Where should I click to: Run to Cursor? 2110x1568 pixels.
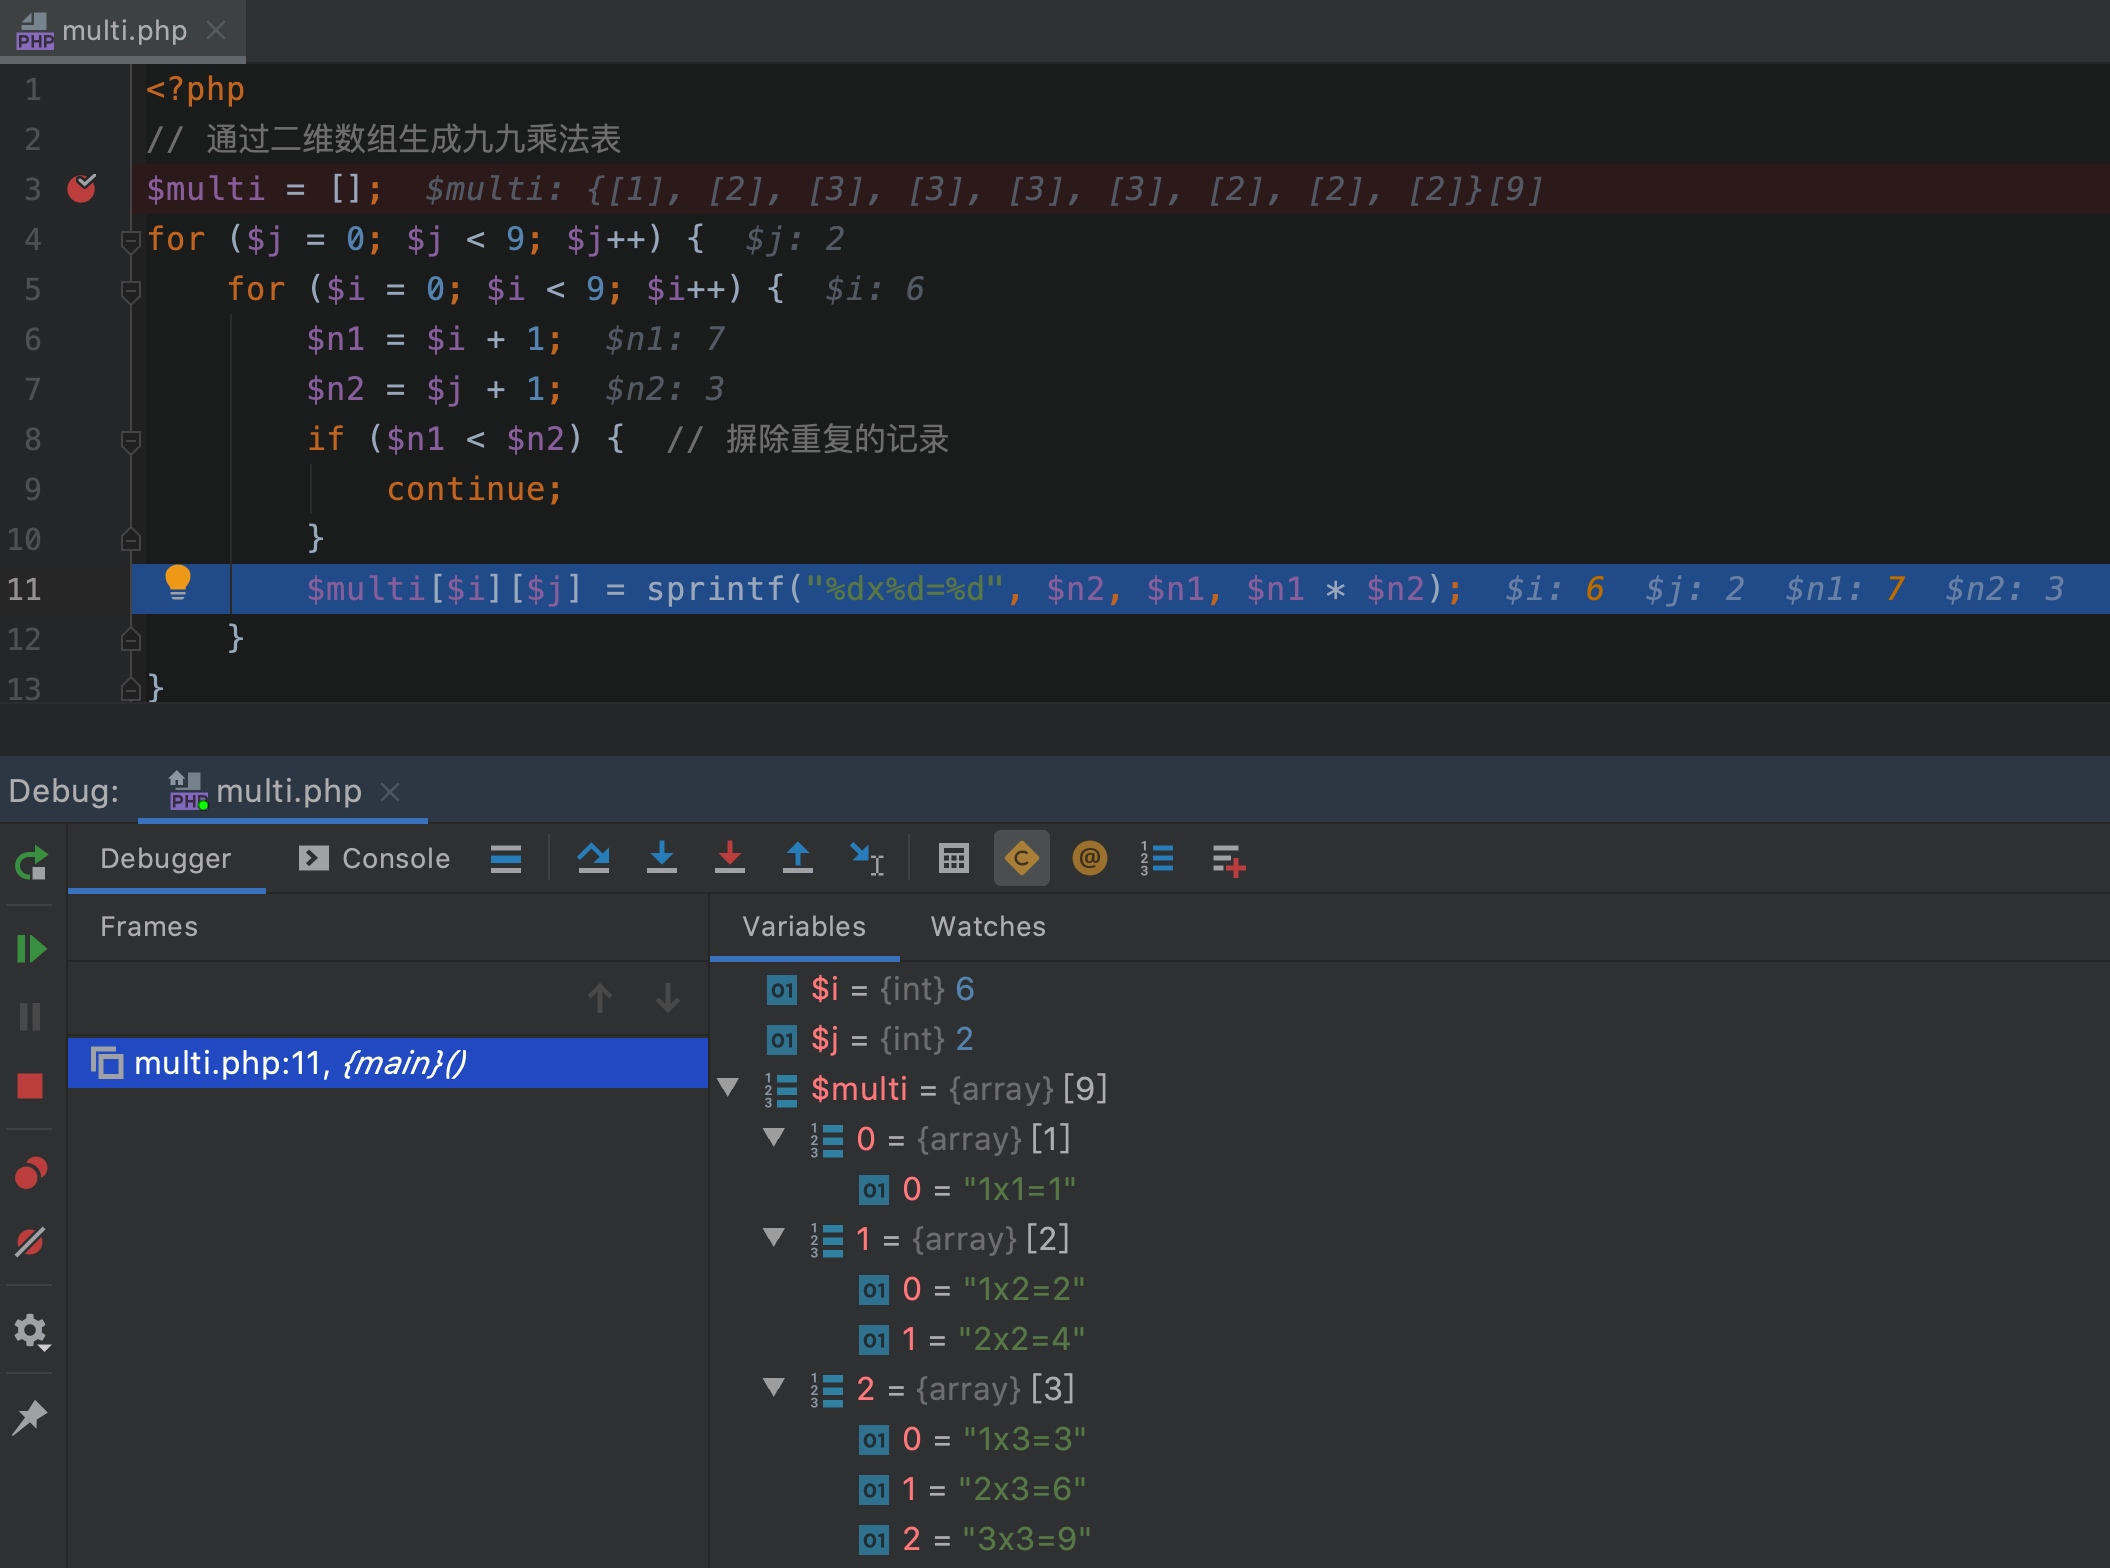coord(866,859)
